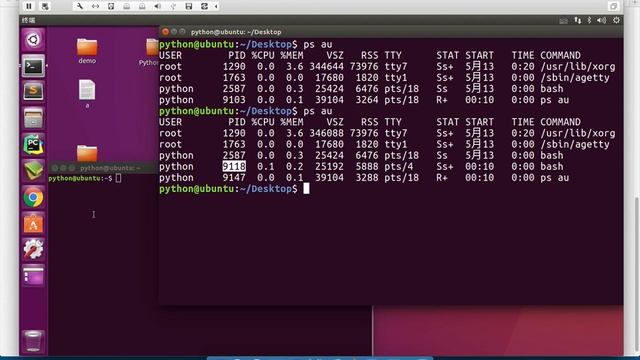Select the file named a on desktop

point(87,94)
